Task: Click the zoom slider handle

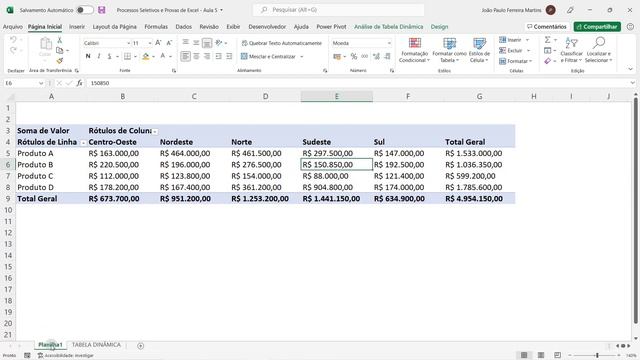Action: [597, 356]
